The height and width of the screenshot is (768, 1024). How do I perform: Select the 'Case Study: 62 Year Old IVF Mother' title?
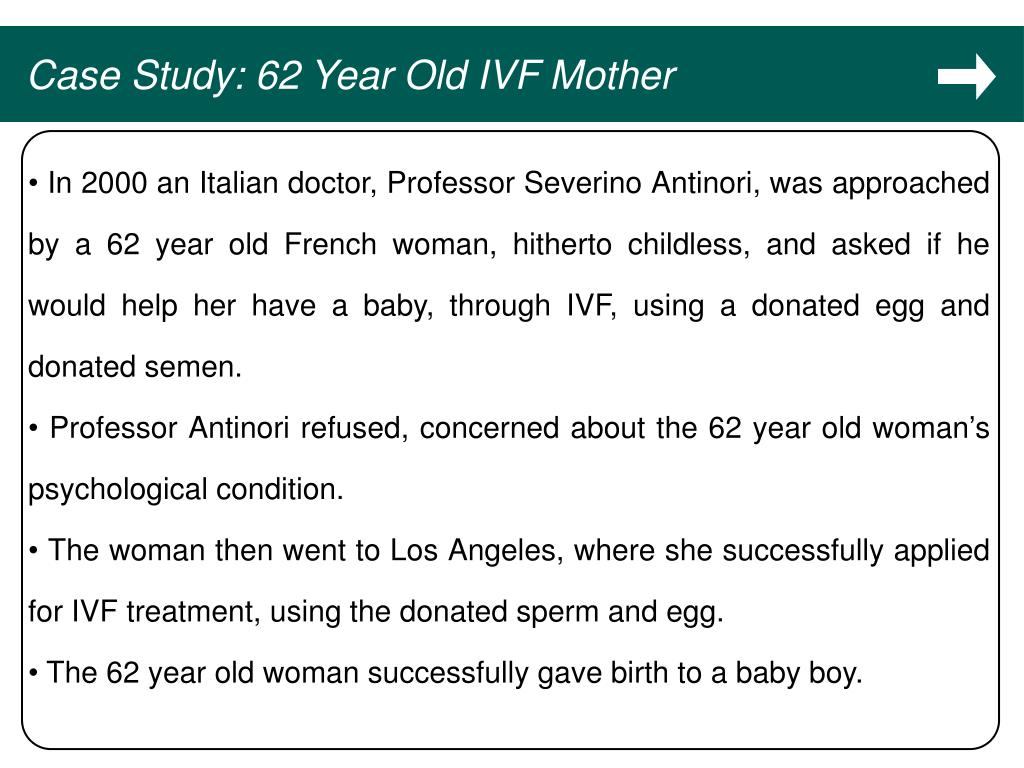pos(352,75)
